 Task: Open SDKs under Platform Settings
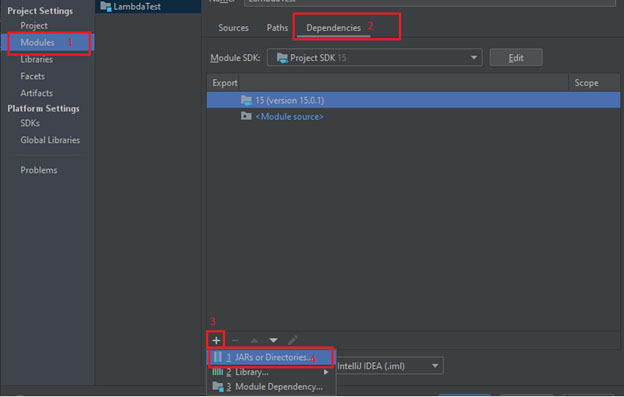tap(30, 123)
